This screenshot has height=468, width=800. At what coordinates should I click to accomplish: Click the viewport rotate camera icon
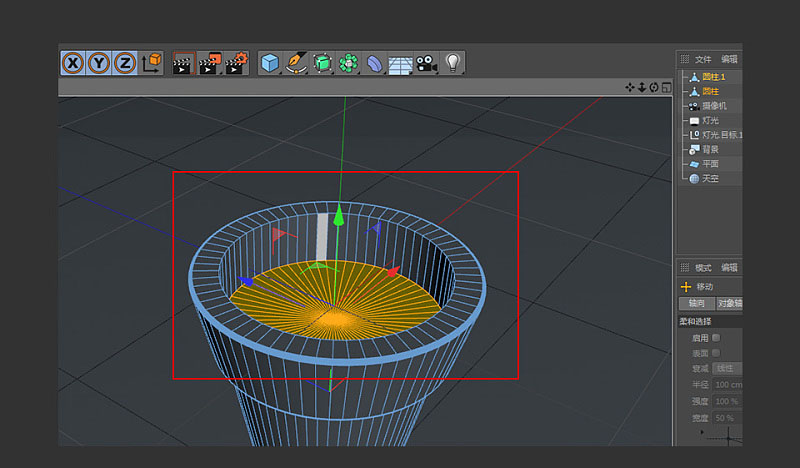tap(653, 88)
